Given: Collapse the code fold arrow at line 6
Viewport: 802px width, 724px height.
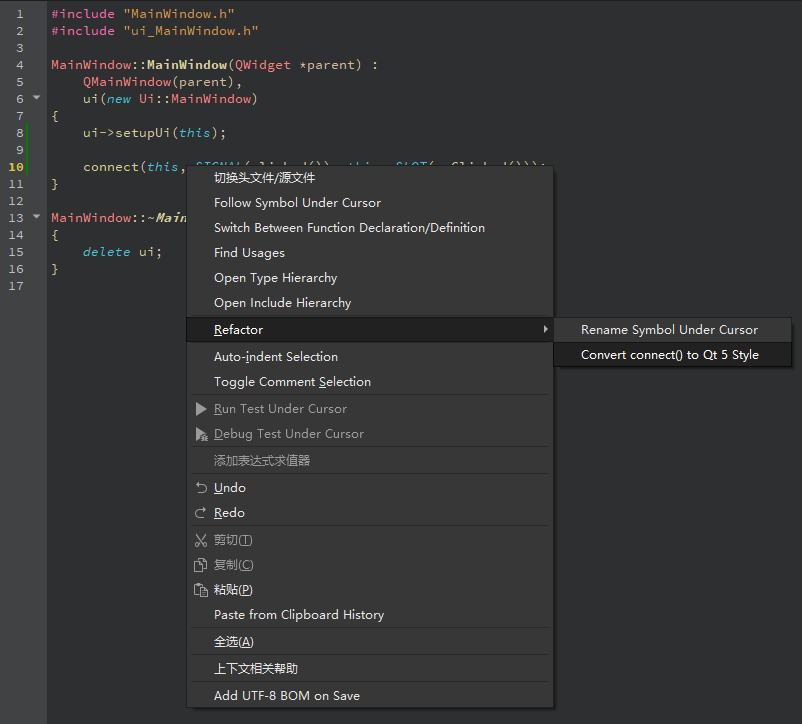Looking at the screenshot, I should pyautogui.click(x=36, y=97).
